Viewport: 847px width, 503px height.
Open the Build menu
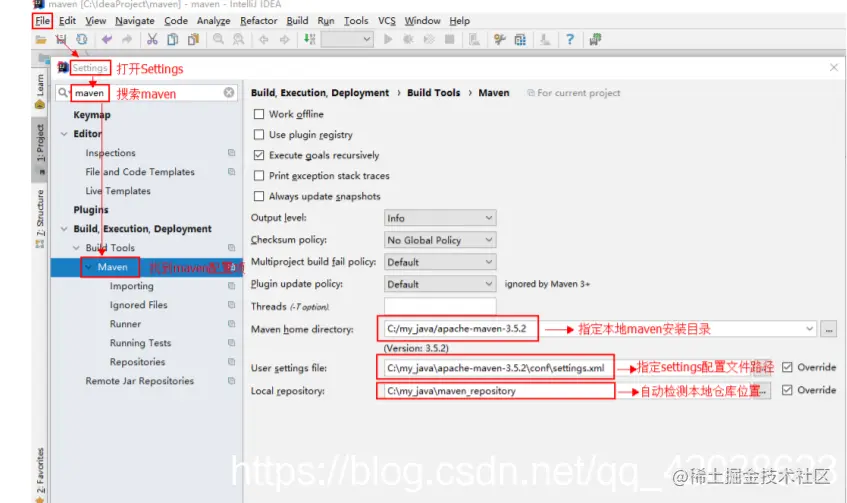(x=297, y=21)
